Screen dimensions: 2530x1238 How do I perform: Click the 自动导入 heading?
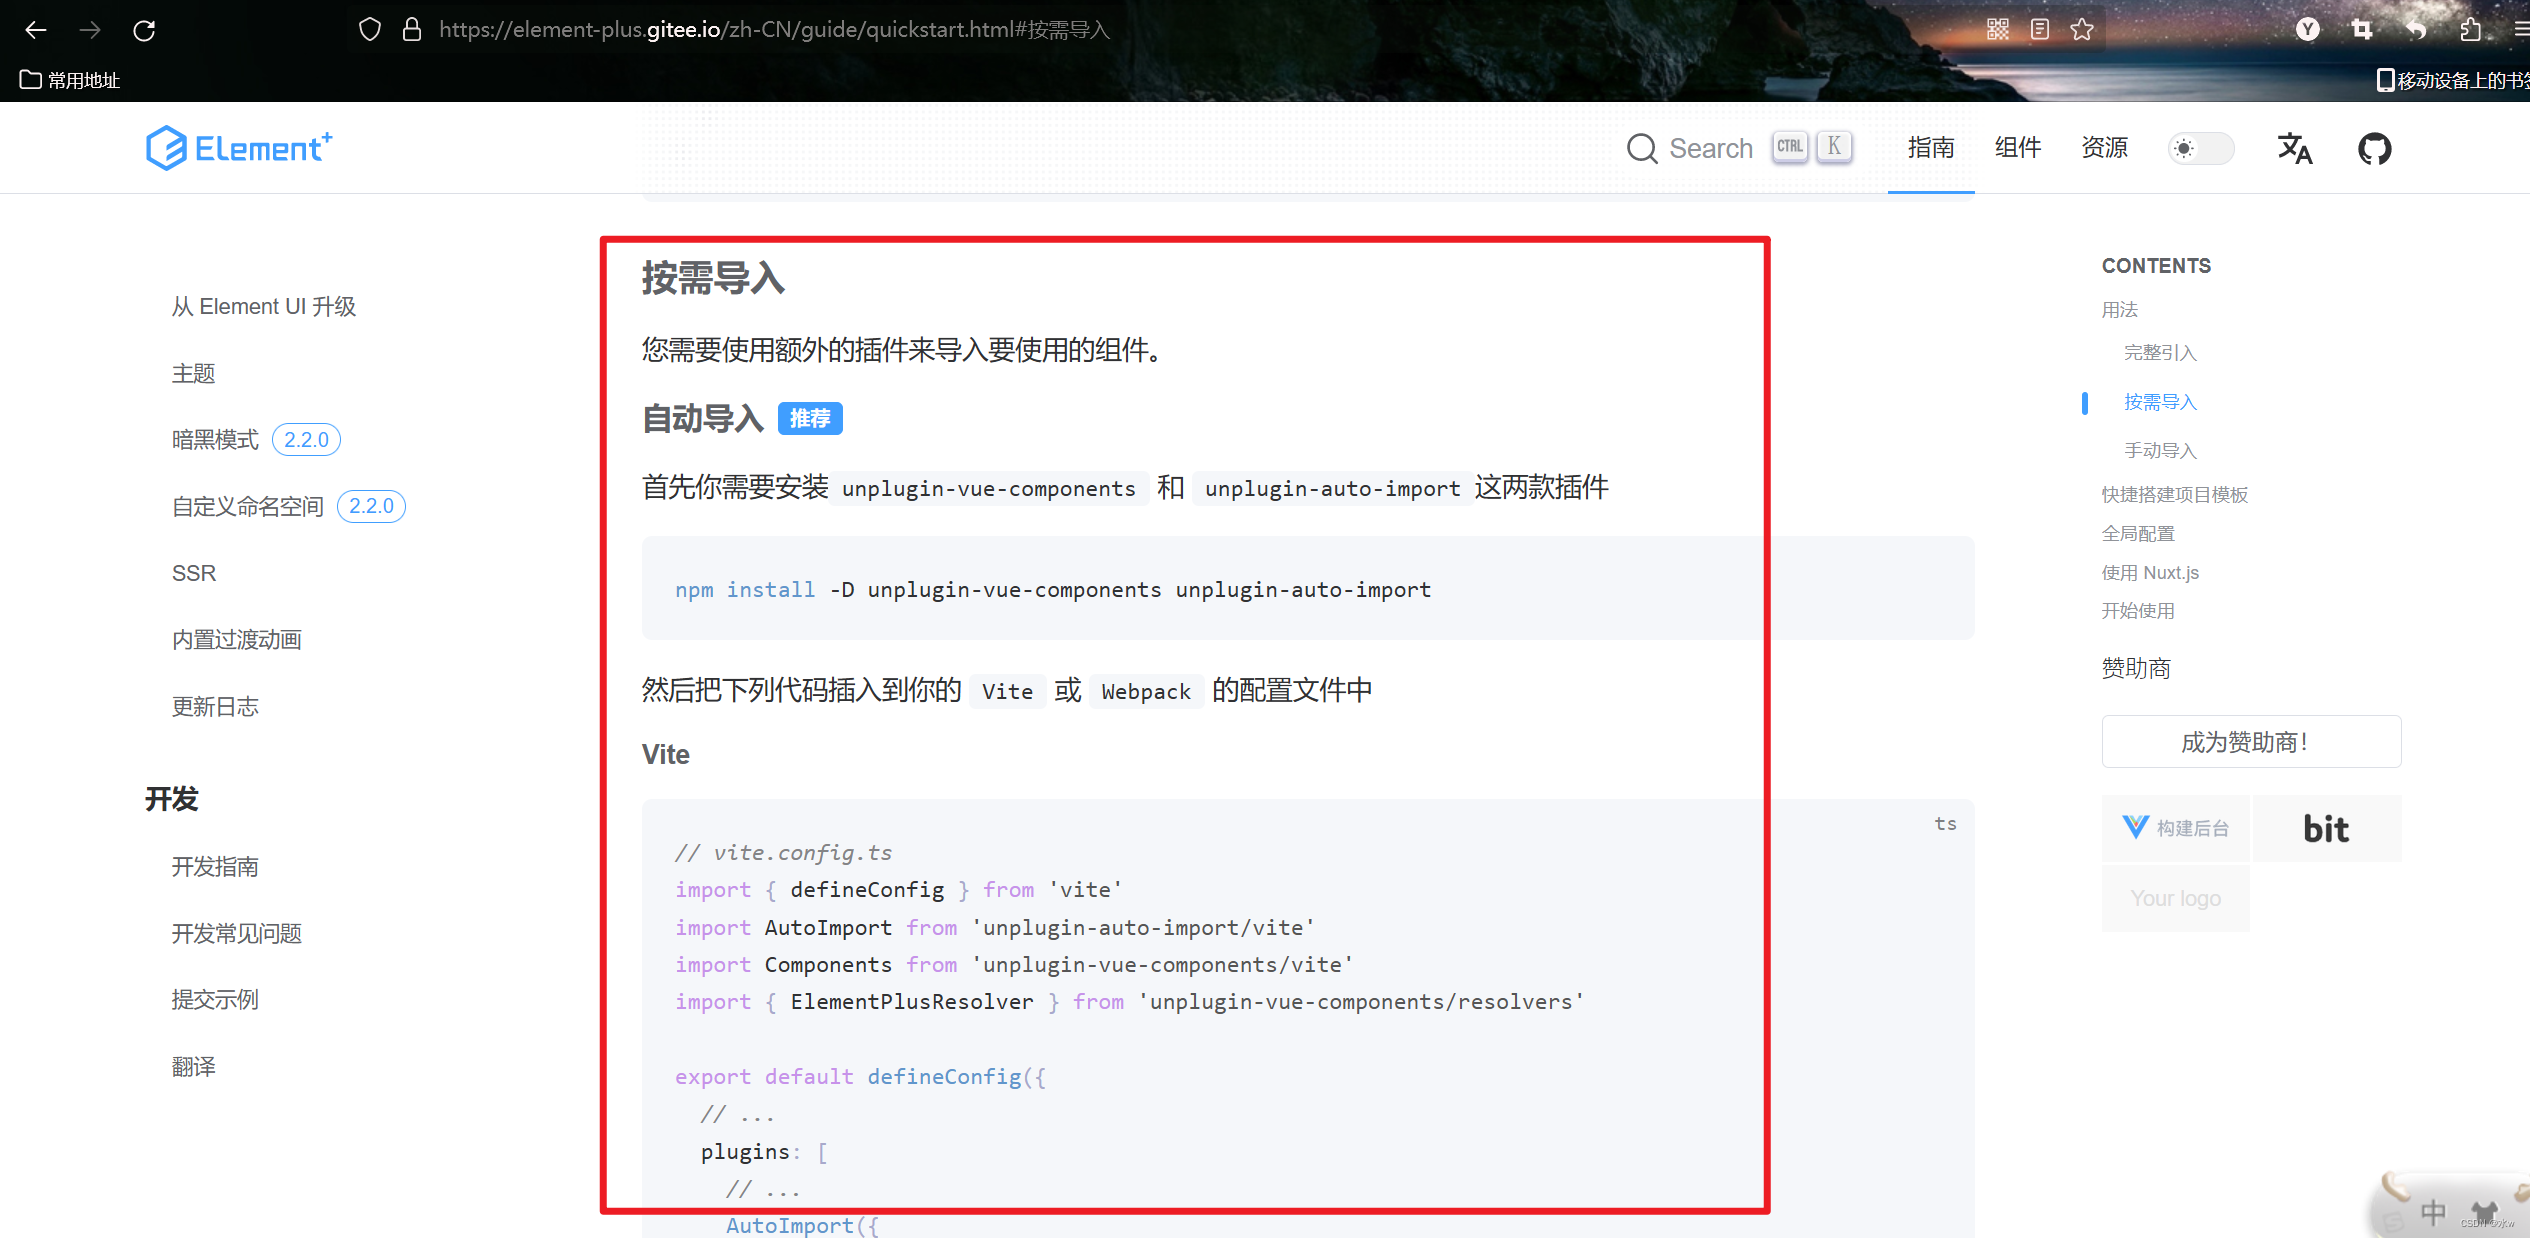[x=703, y=419]
